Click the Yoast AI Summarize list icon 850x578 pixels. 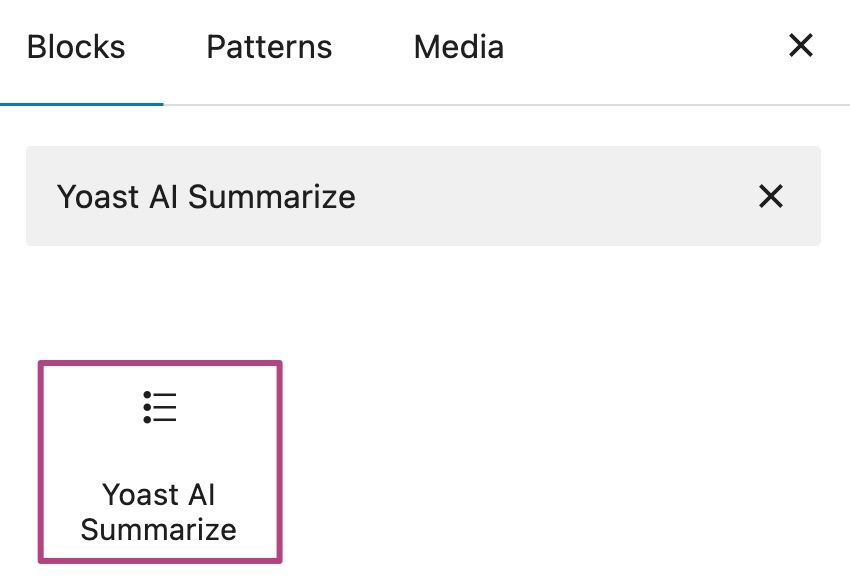tap(160, 407)
